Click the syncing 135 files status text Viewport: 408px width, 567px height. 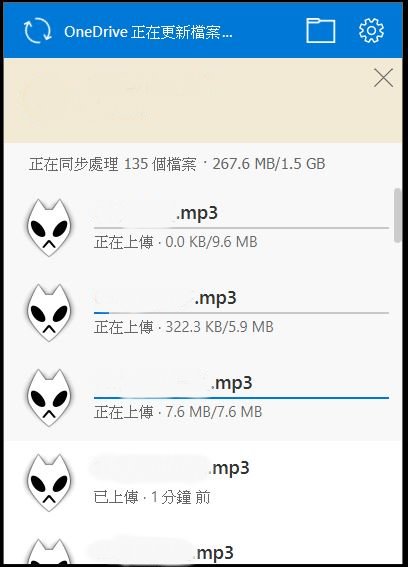[177, 164]
